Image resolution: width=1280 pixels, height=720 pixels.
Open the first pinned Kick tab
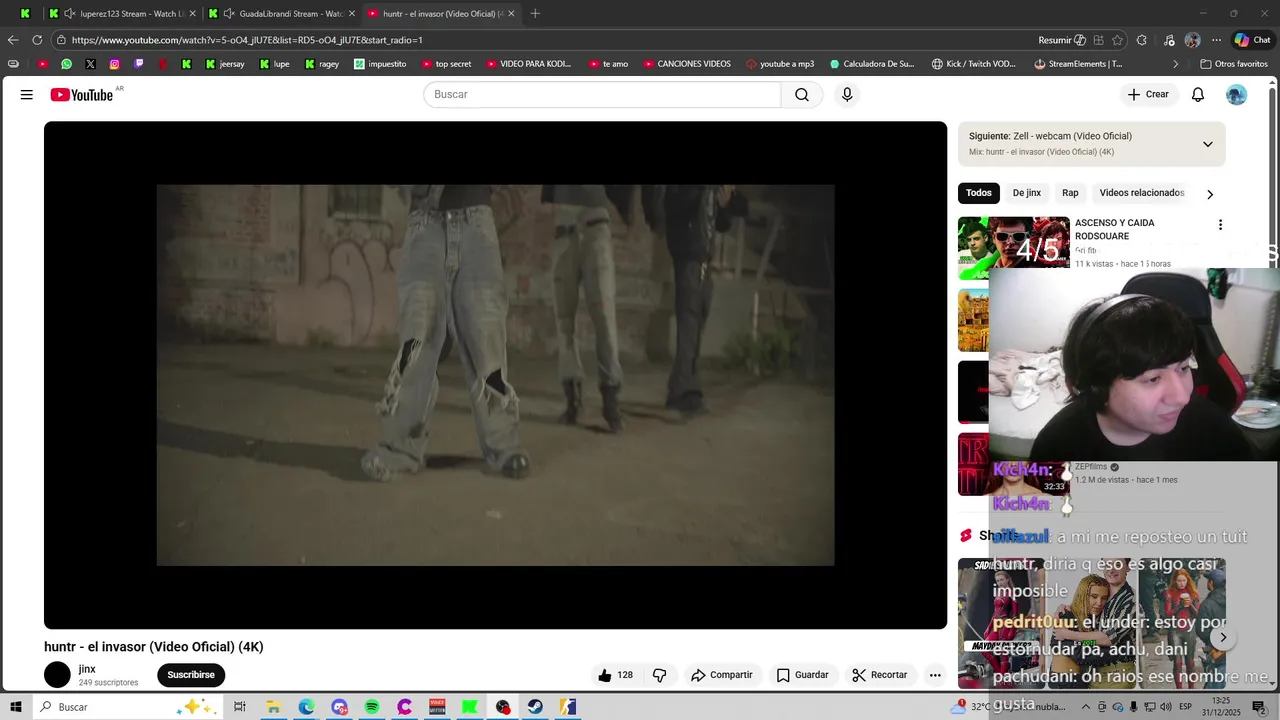point(25,13)
